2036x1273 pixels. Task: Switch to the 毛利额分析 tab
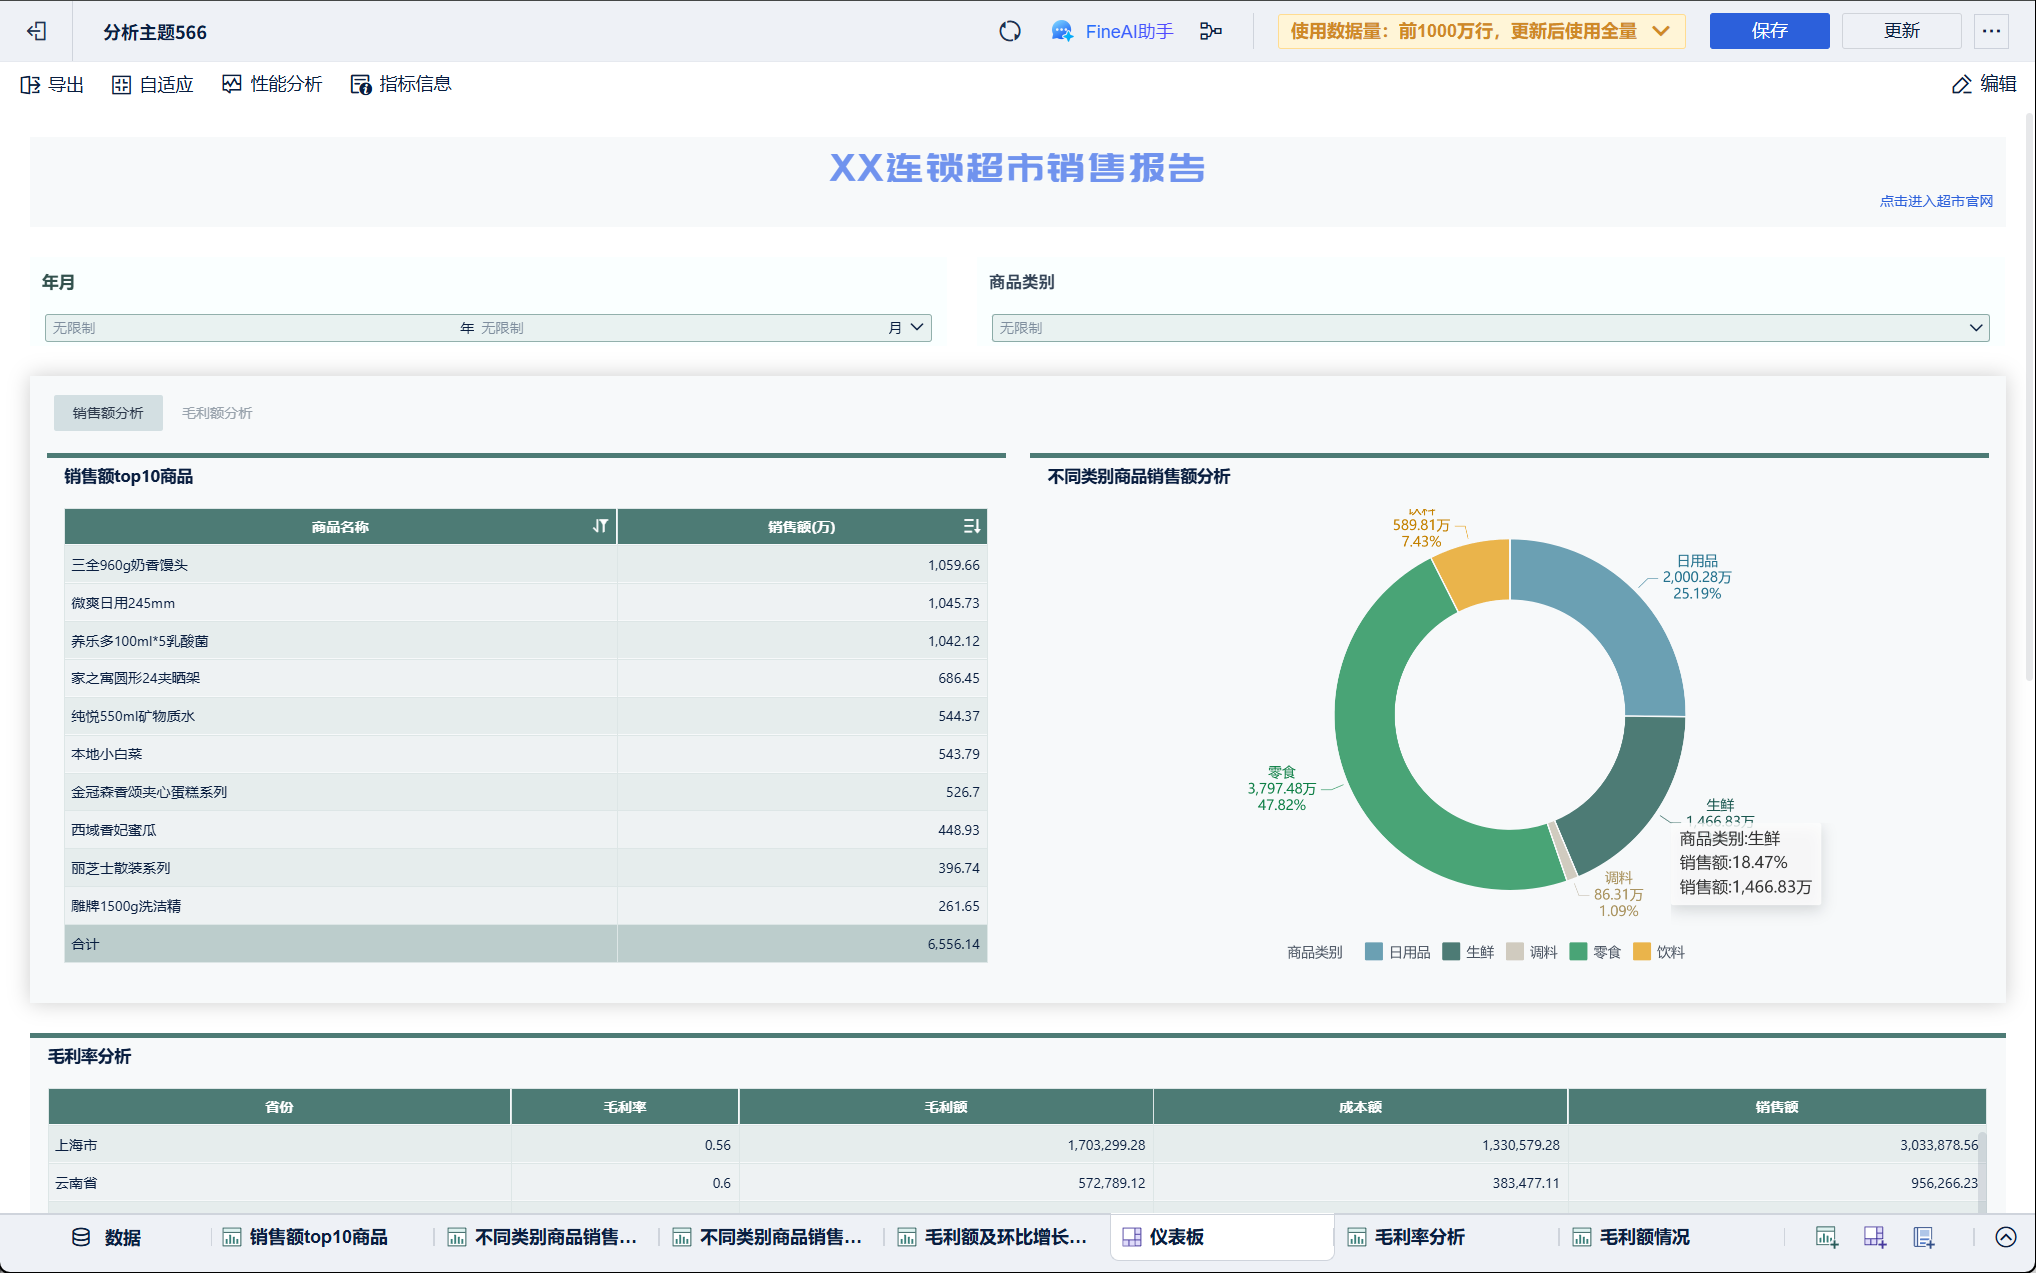pyautogui.click(x=217, y=413)
